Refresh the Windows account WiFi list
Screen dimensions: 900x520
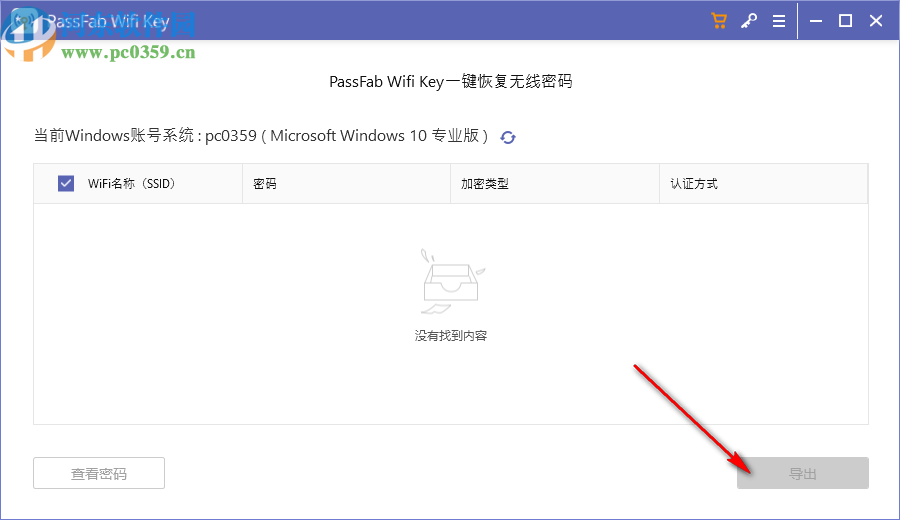coord(507,137)
